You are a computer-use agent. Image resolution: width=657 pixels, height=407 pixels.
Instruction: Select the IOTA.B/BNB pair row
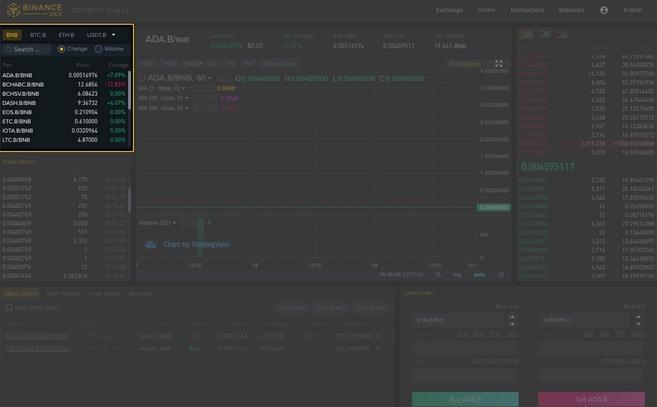click(65, 130)
